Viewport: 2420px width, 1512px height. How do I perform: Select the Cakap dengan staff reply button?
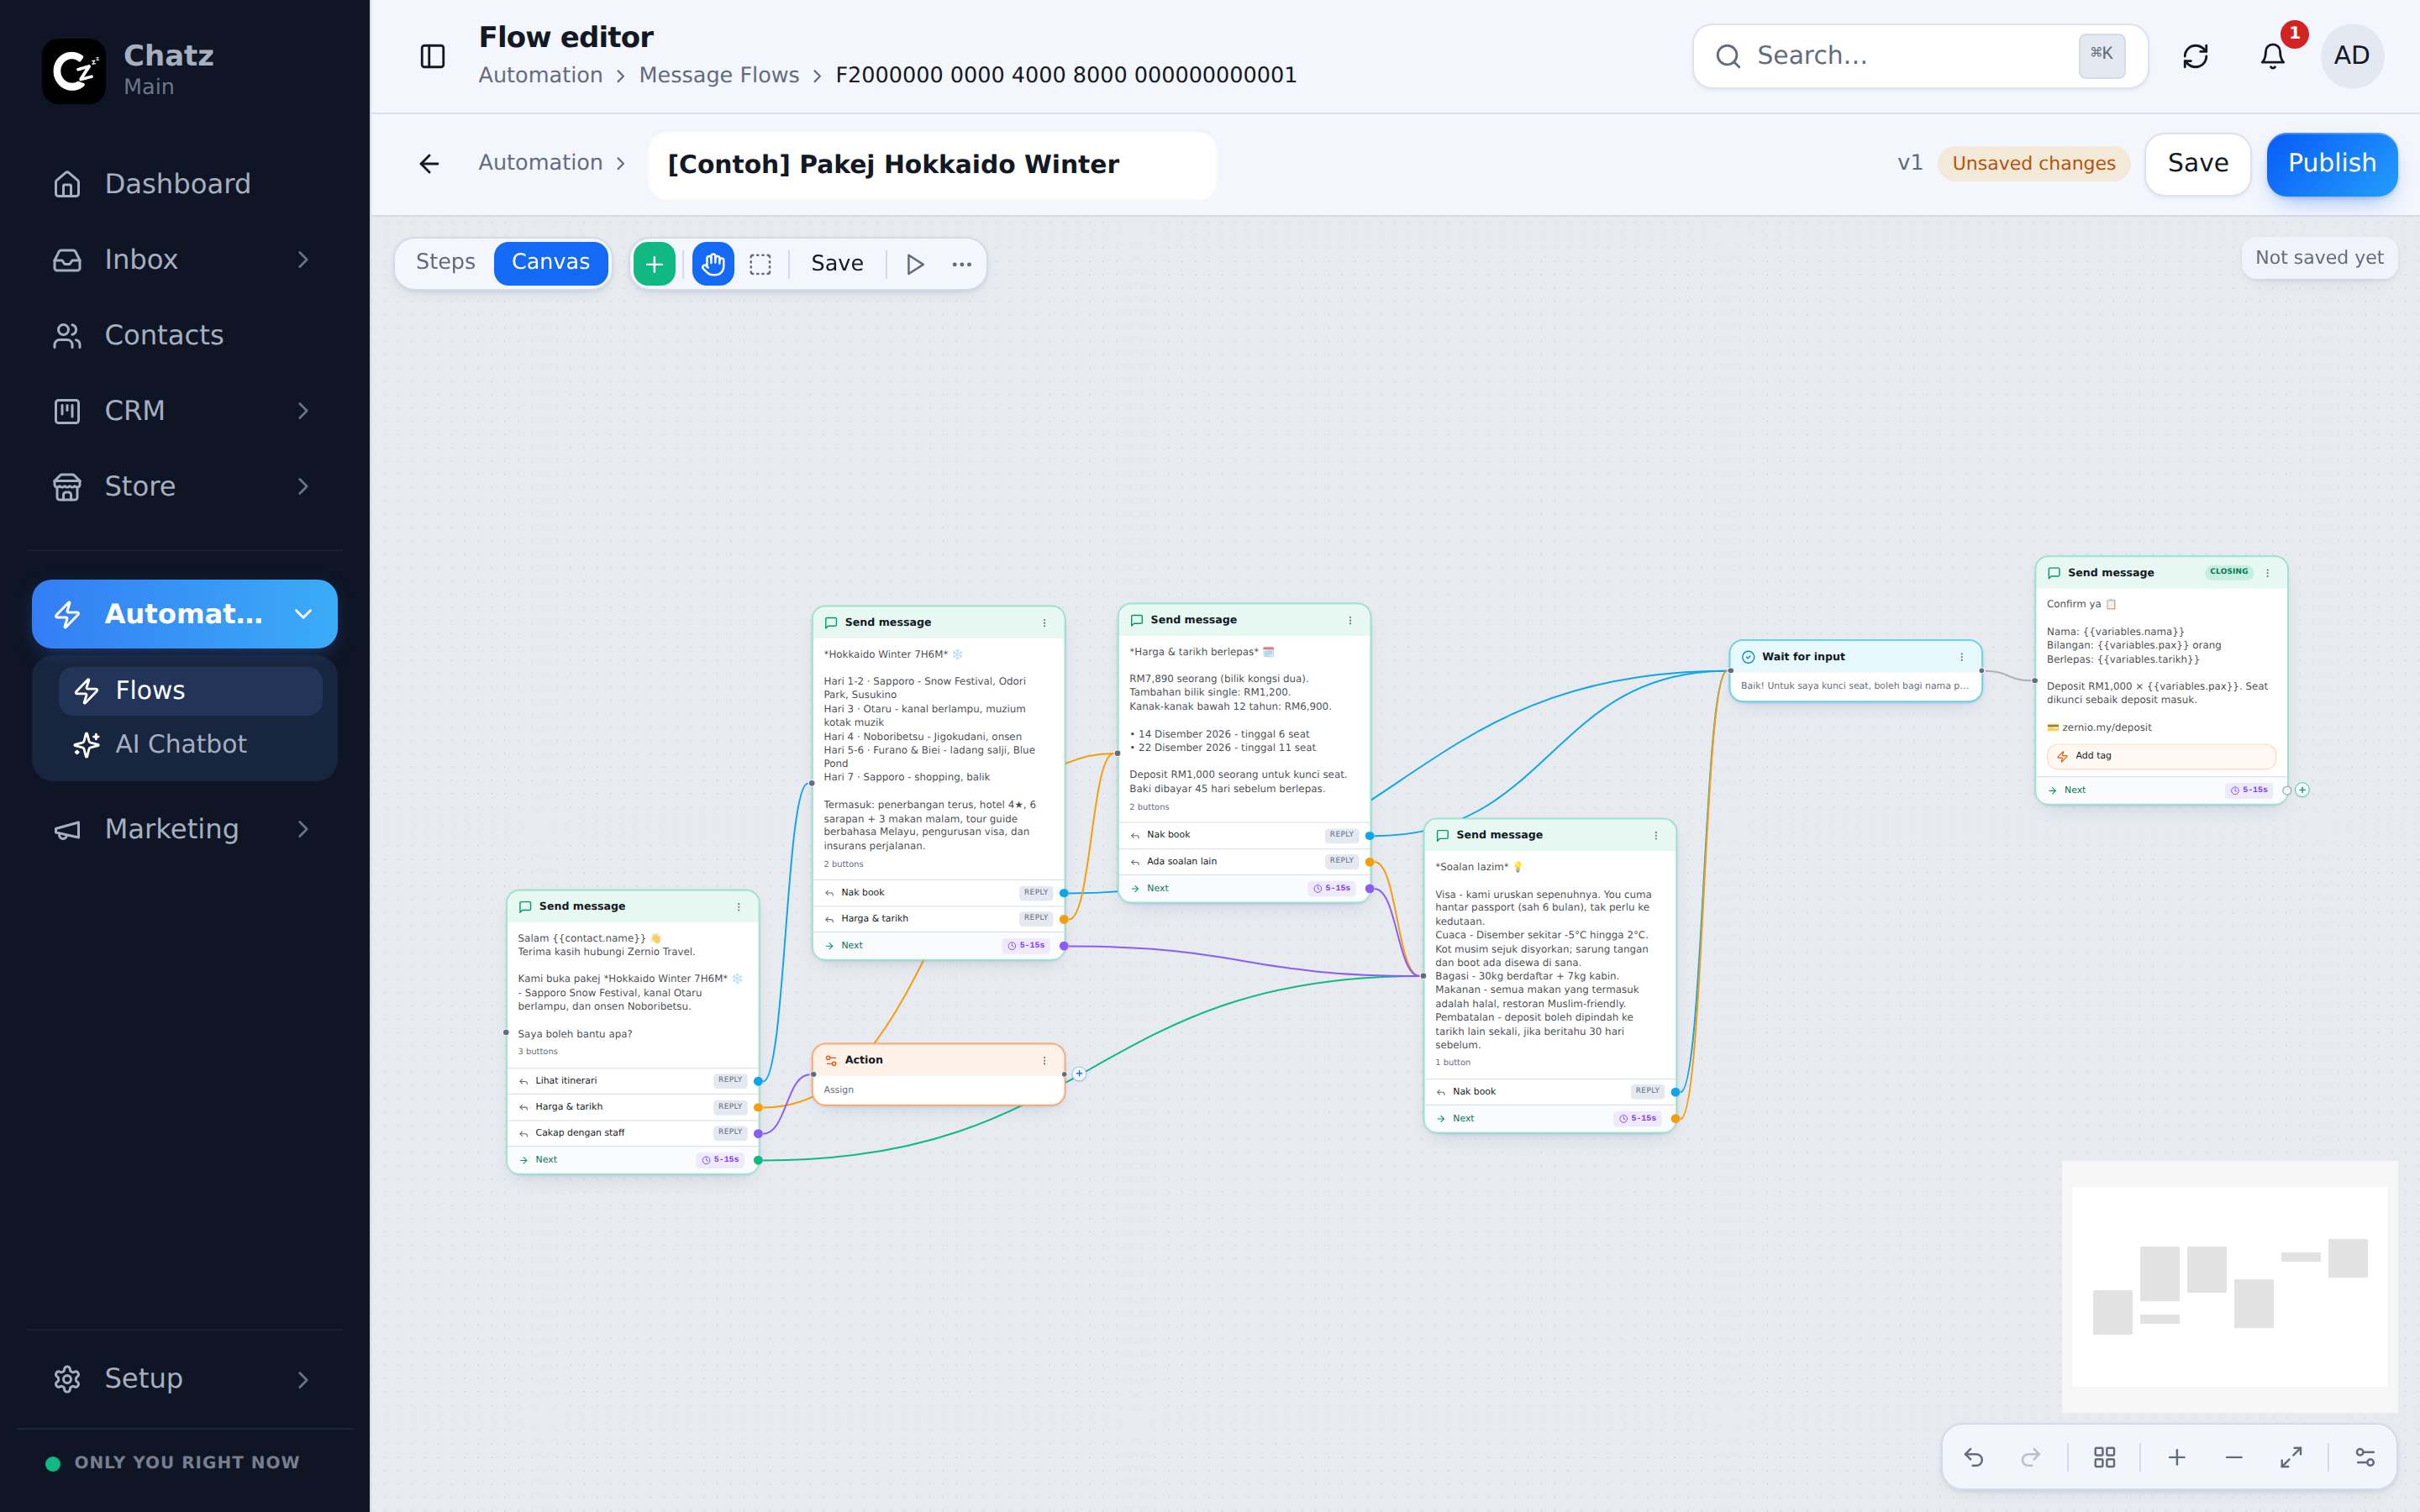pos(632,1133)
